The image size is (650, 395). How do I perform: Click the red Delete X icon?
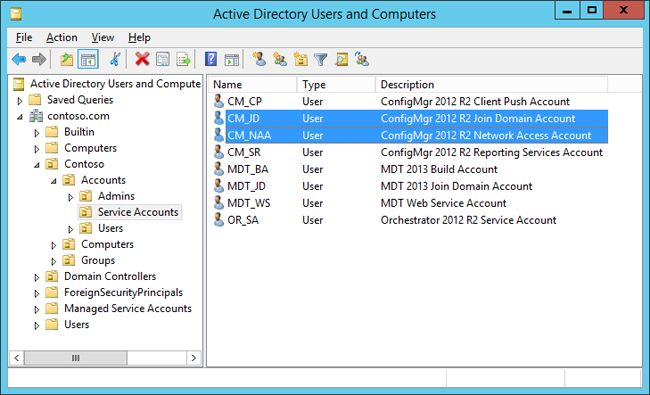(142, 59)
